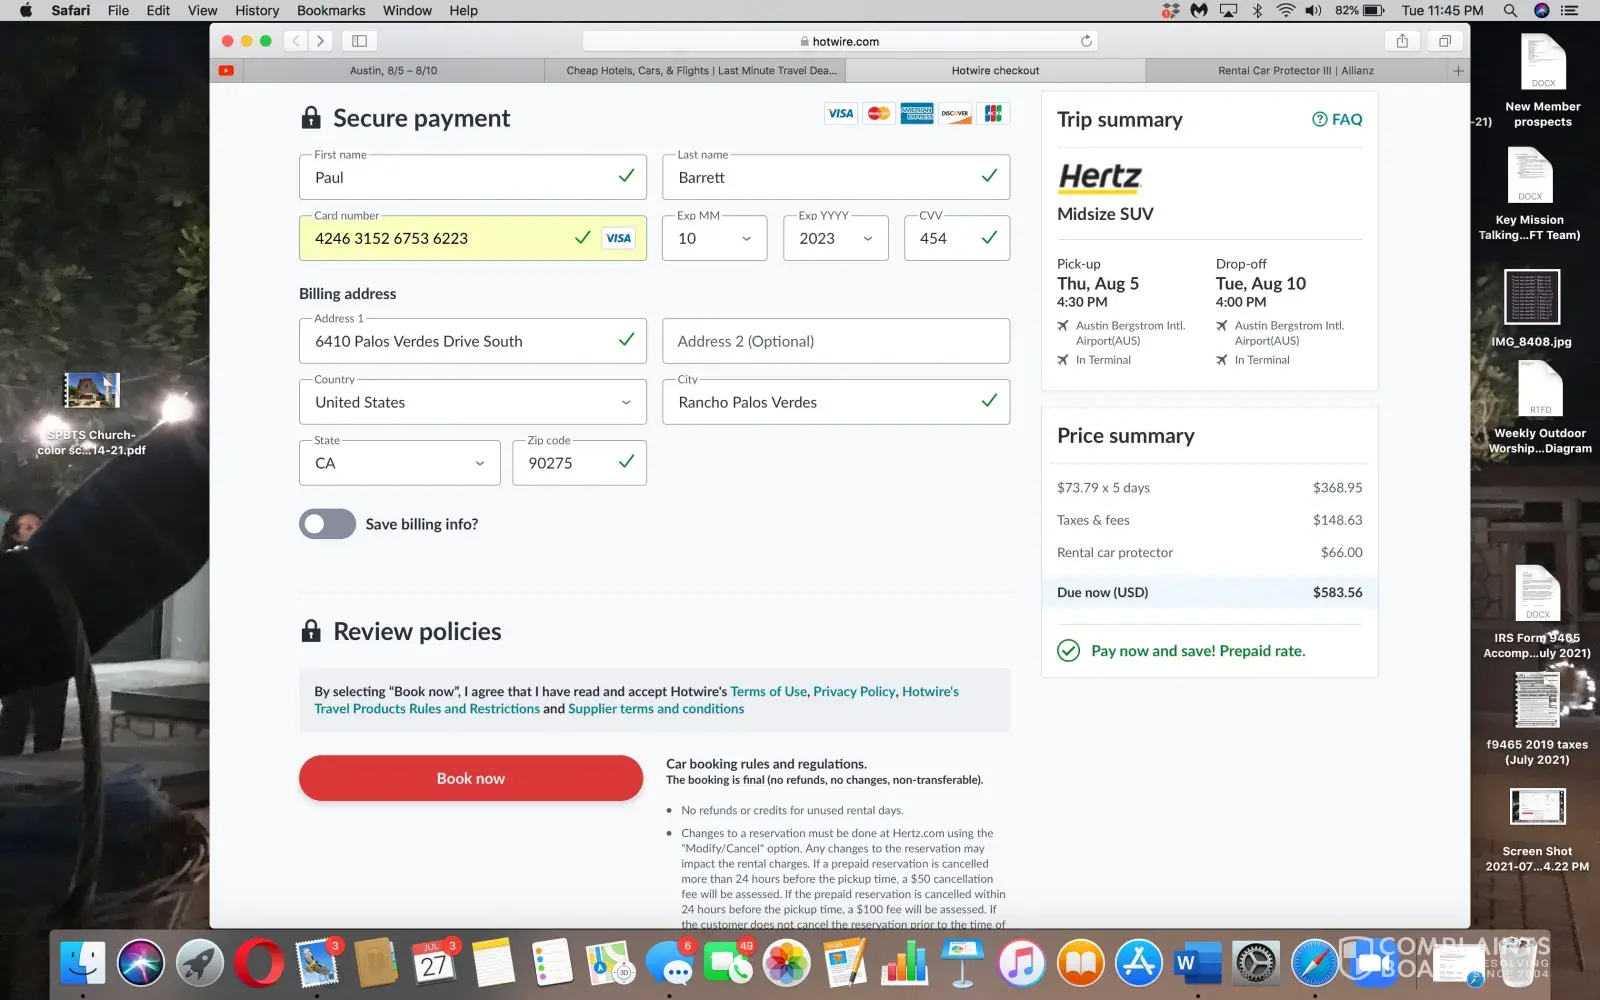Expand the Exp MM dropdown

click(714, 239)
